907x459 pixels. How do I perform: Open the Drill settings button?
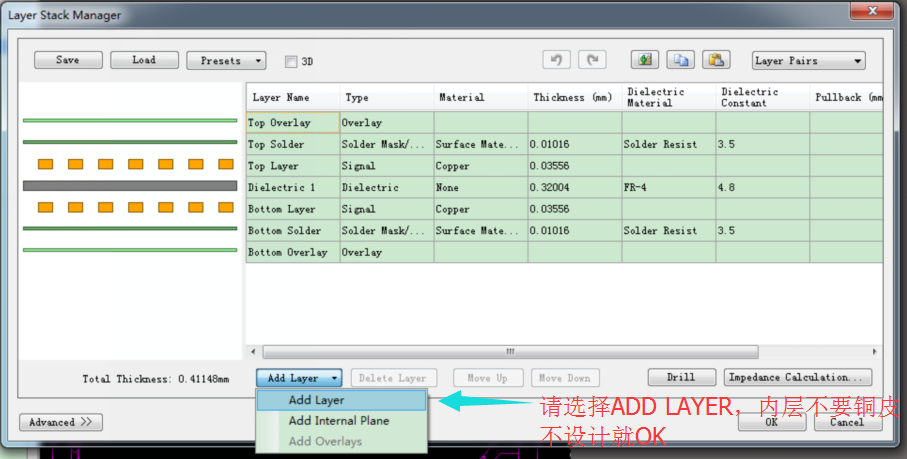click(680, 377)
